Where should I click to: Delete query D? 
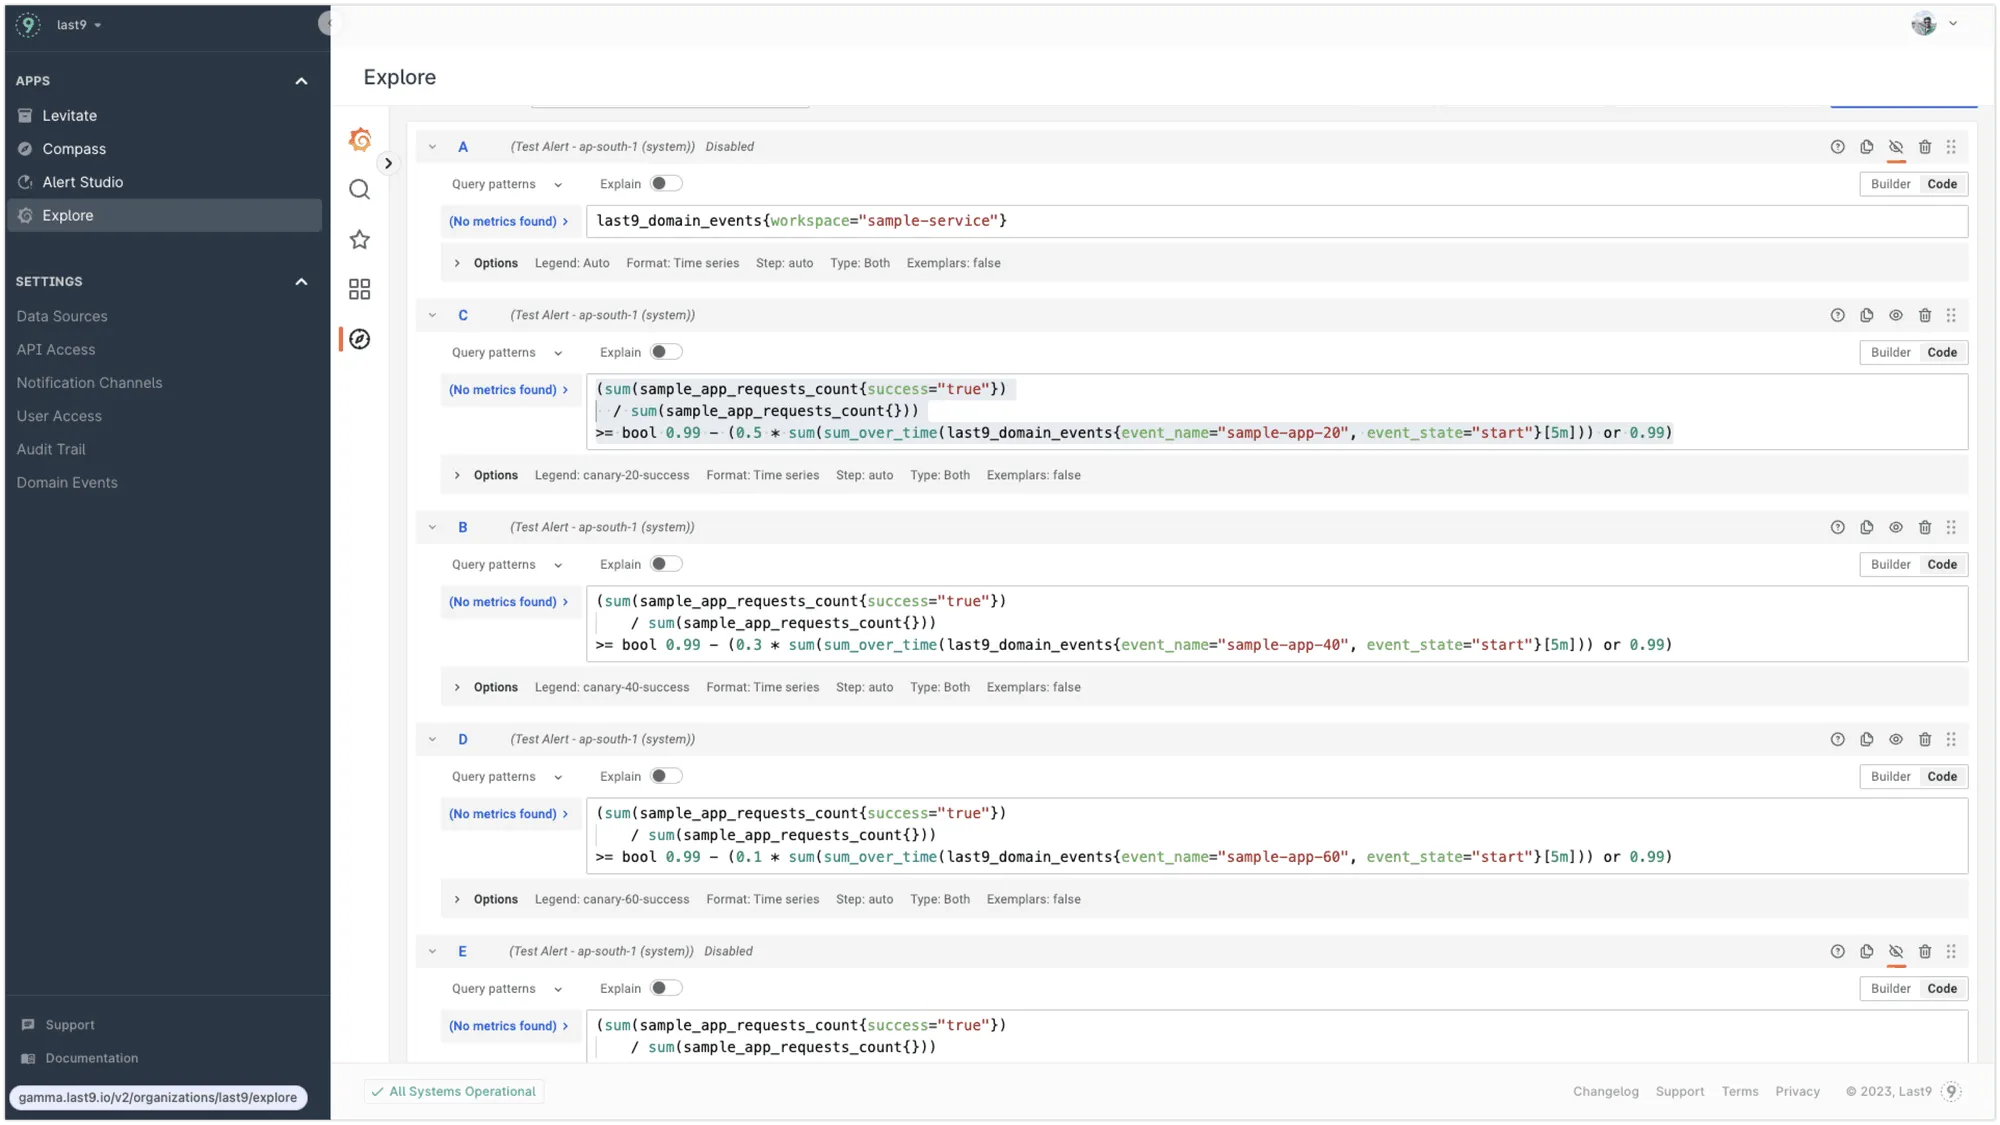(1925, 739)
